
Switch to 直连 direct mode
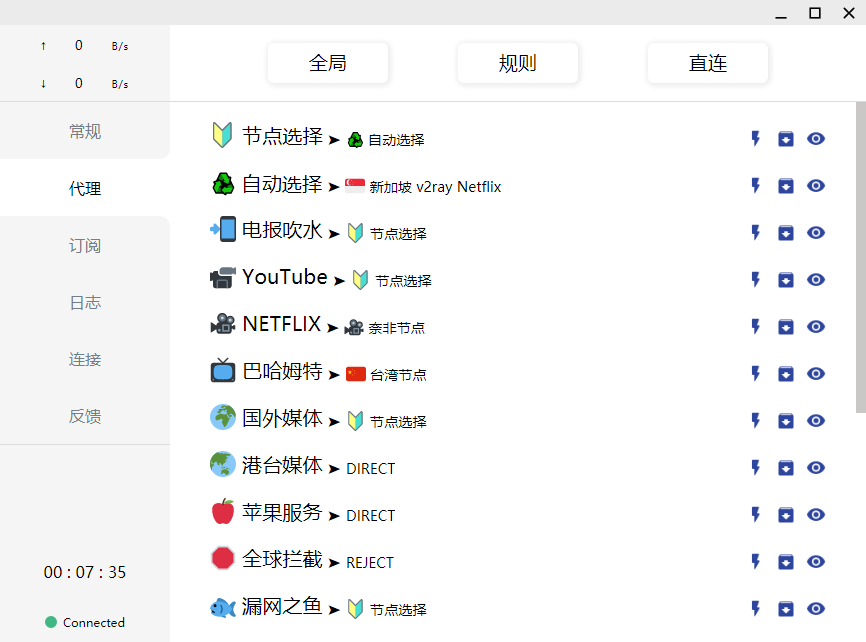pos(707,63)
